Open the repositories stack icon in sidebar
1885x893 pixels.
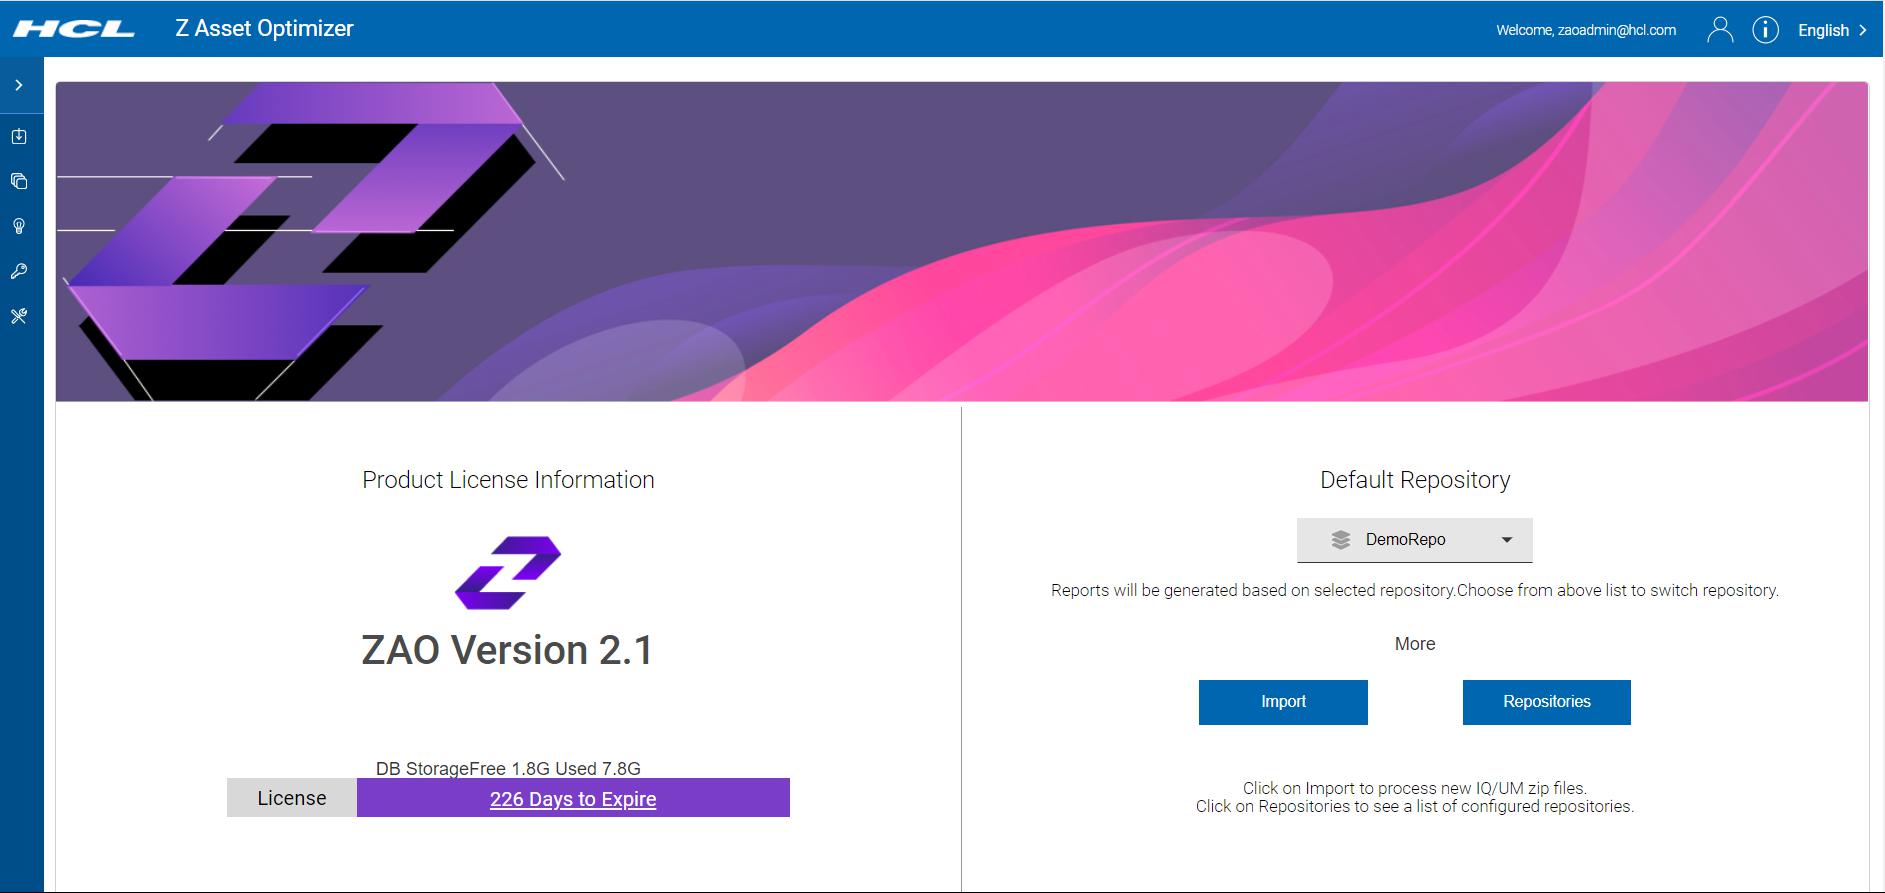coord(19,181)
